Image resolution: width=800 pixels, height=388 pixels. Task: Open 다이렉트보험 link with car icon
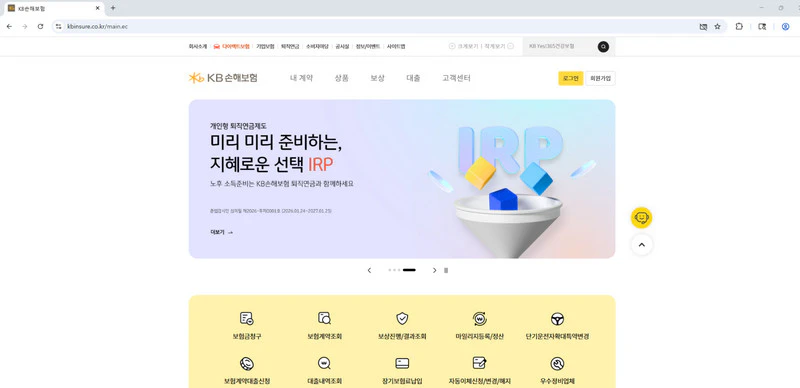(232, 46)
